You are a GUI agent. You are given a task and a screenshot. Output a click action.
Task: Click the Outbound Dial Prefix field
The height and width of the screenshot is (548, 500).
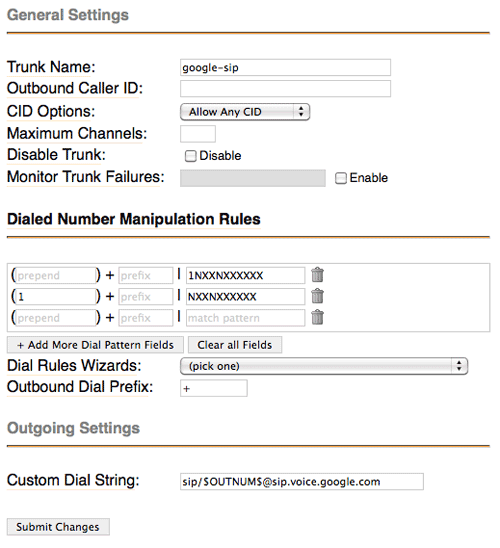(x=214, y=388)
